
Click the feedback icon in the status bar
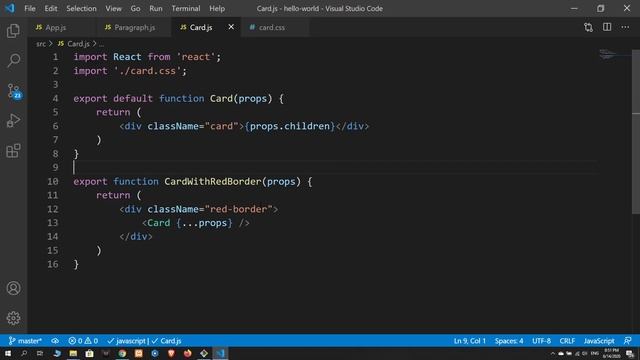628,341
